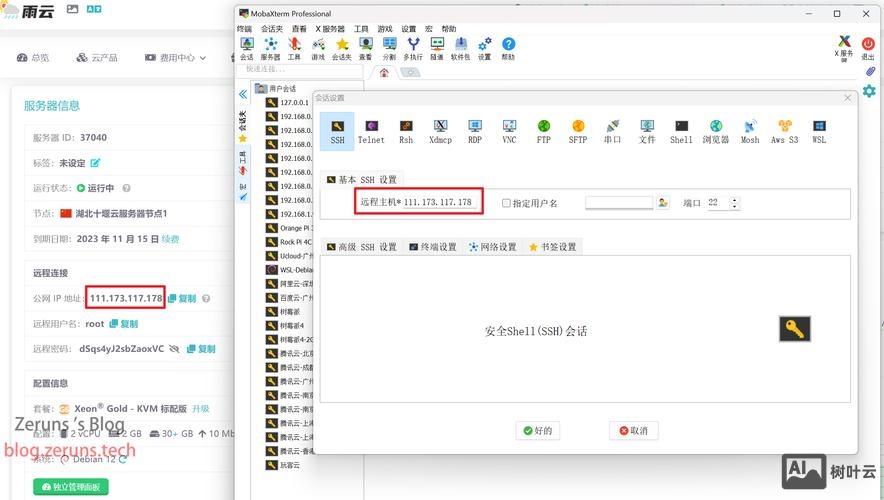Screen dimensions: 884x500
Task: Choose the VNC session type
Action: 509,131
